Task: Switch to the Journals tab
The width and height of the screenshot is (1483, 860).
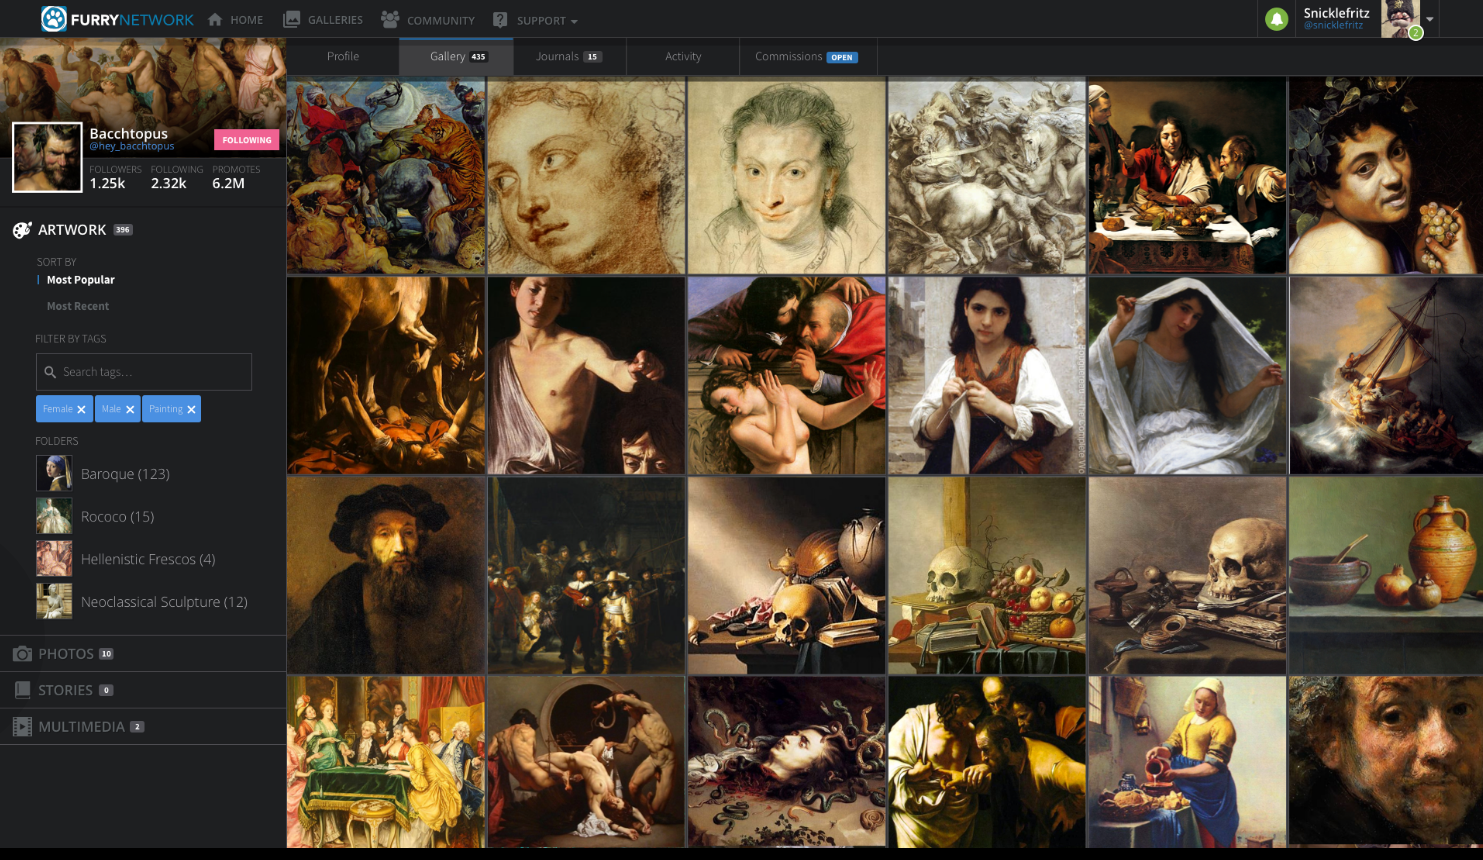Action: tap(569, 57)
